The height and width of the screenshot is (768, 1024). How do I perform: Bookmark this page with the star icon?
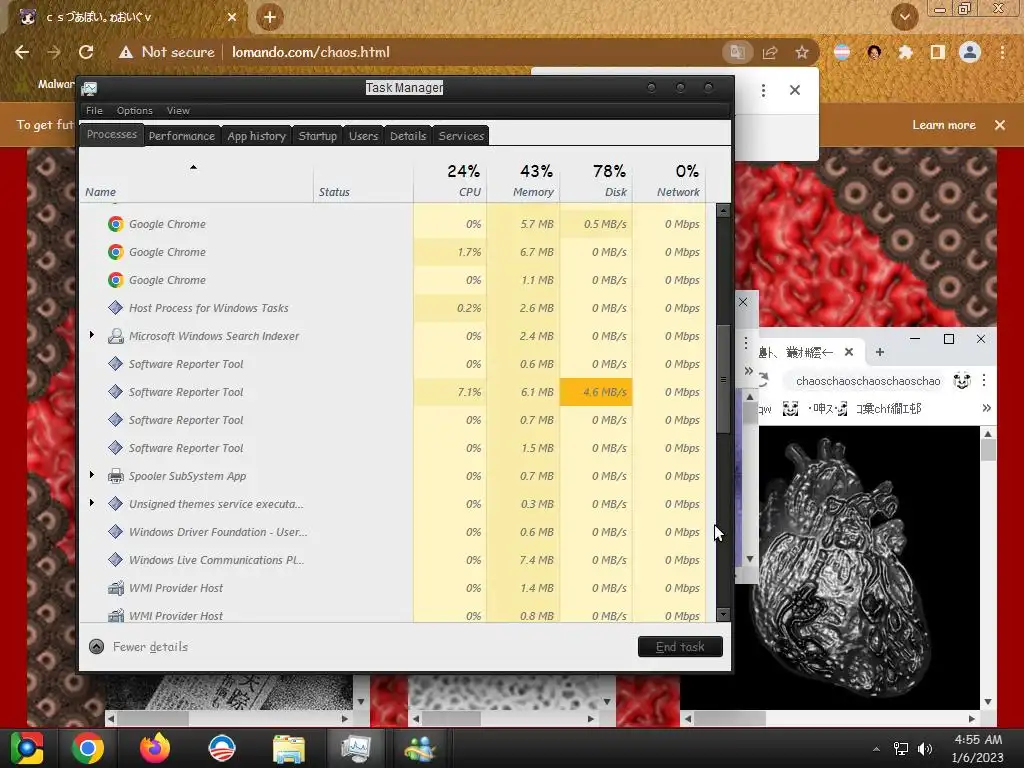click(802, 52)
